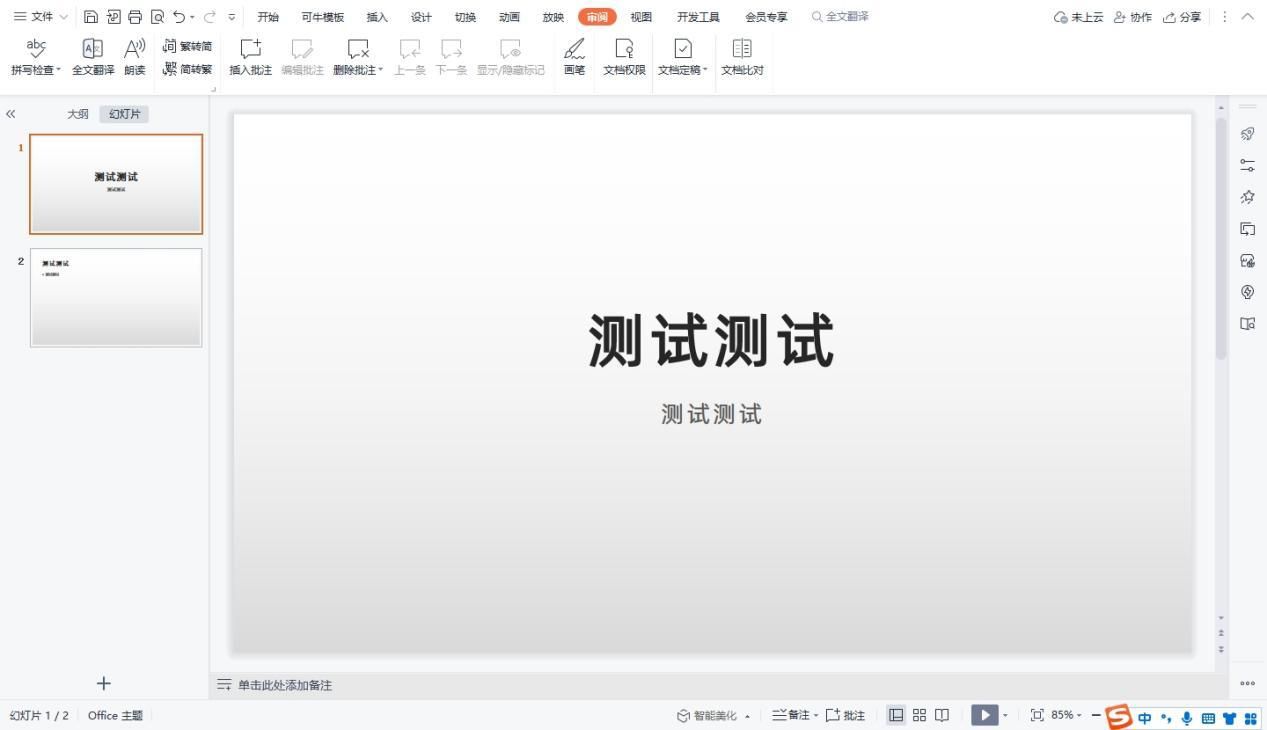Screen dimensions: 1267x730
Task: Open 文档权限 document permissions
Action: tap(623, 57)
